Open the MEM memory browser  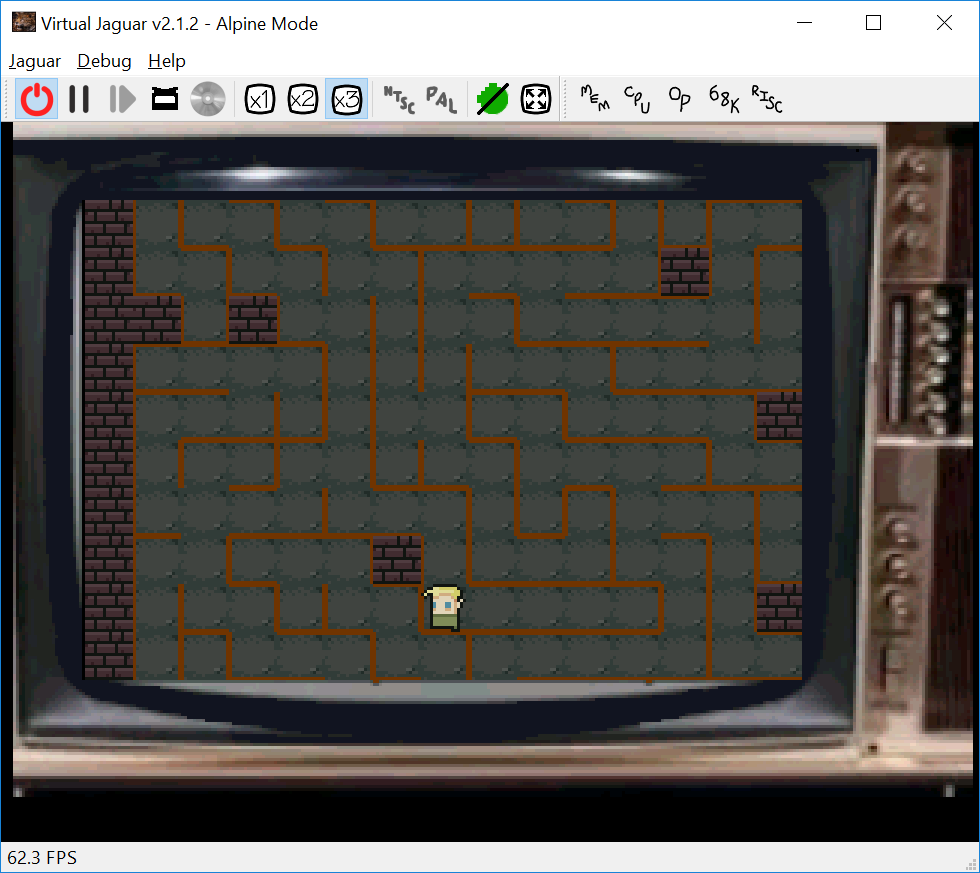tap(594, 99)
